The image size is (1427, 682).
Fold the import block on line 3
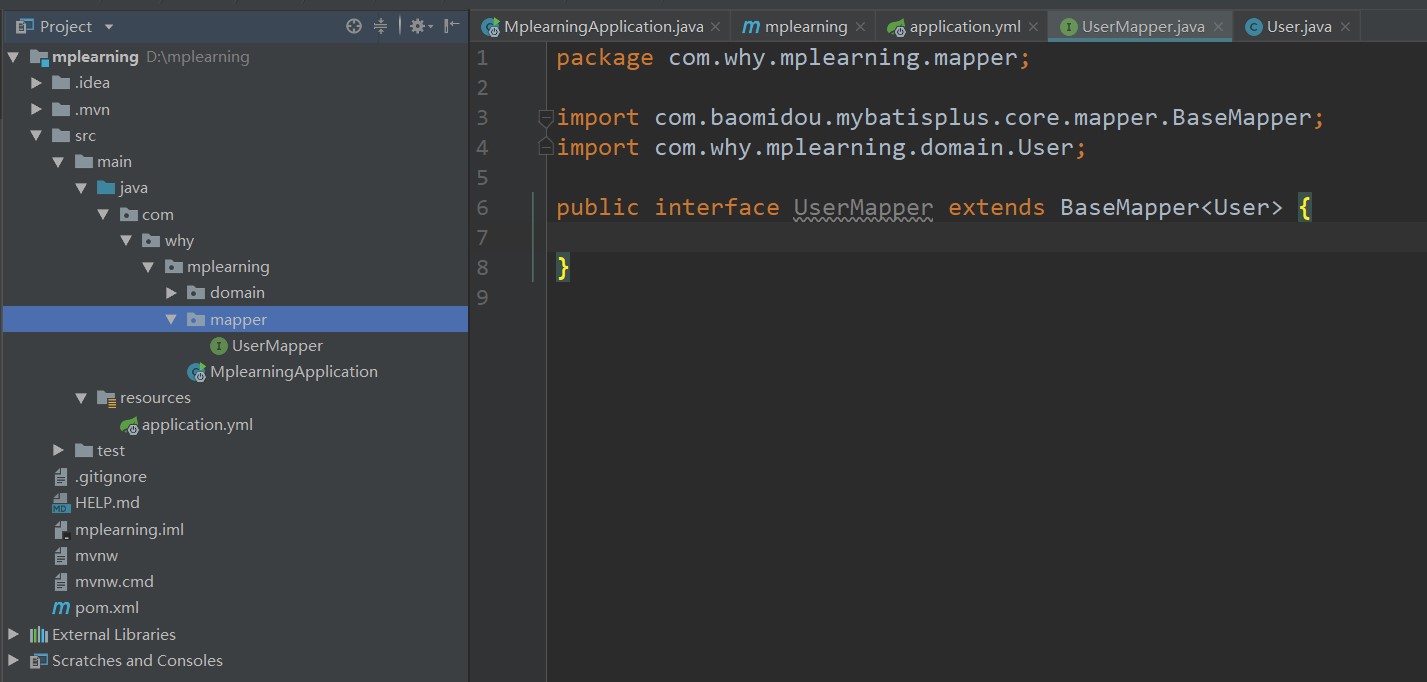[x=545, y=117]
